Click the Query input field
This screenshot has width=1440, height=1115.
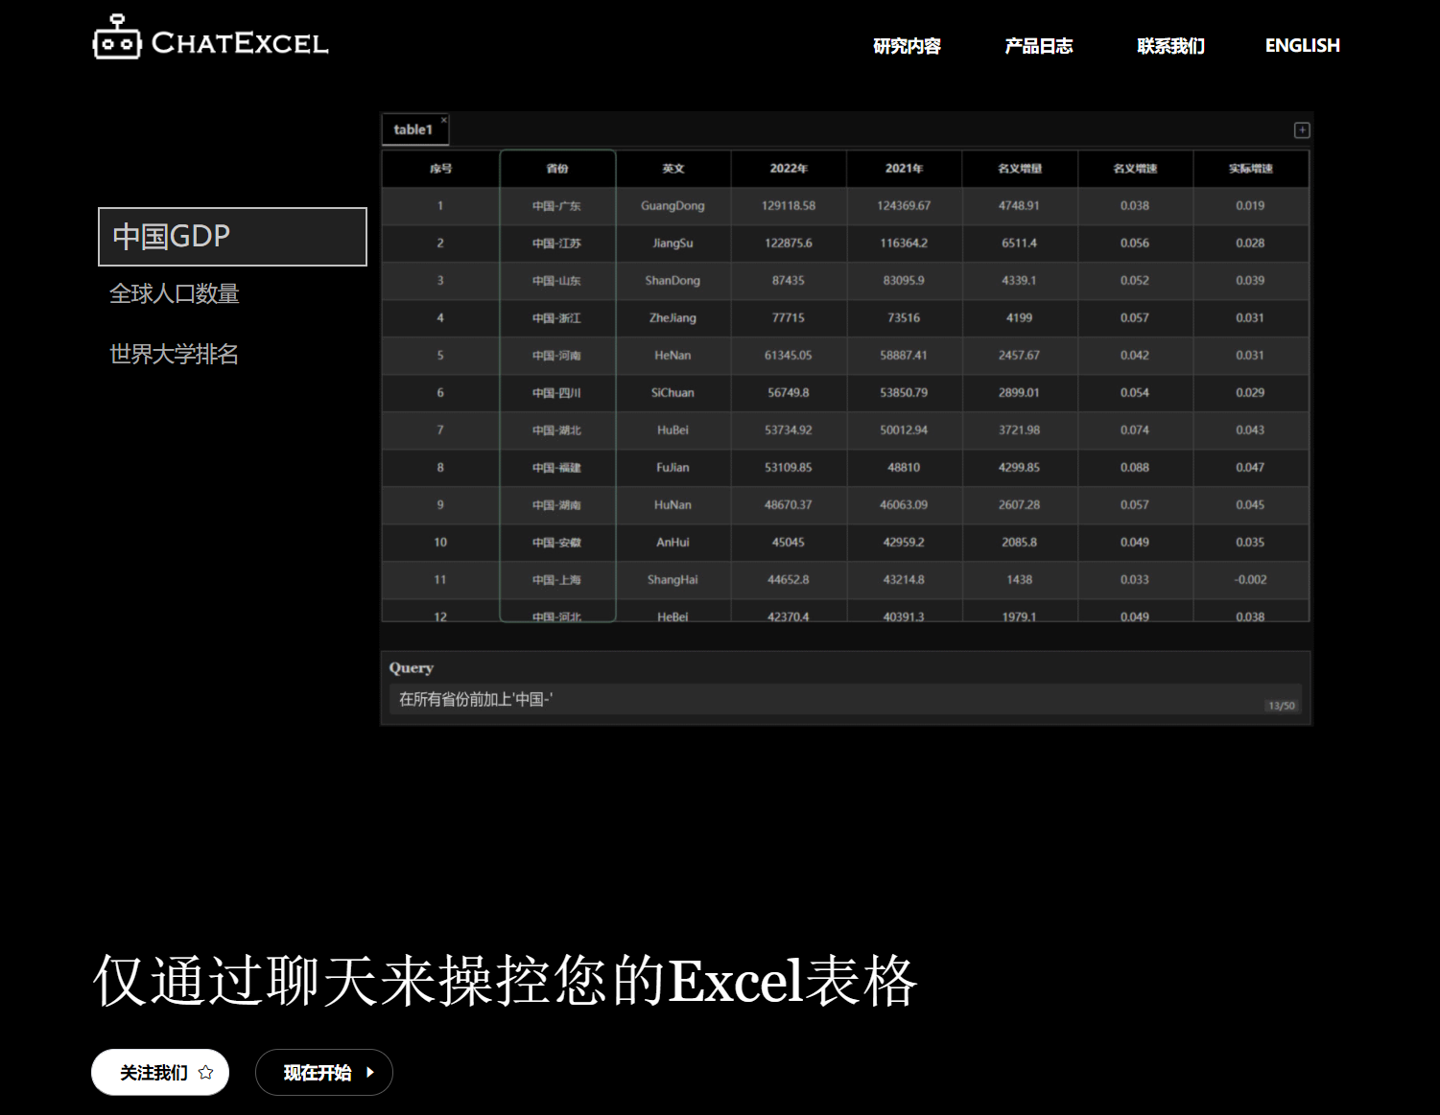845,698
